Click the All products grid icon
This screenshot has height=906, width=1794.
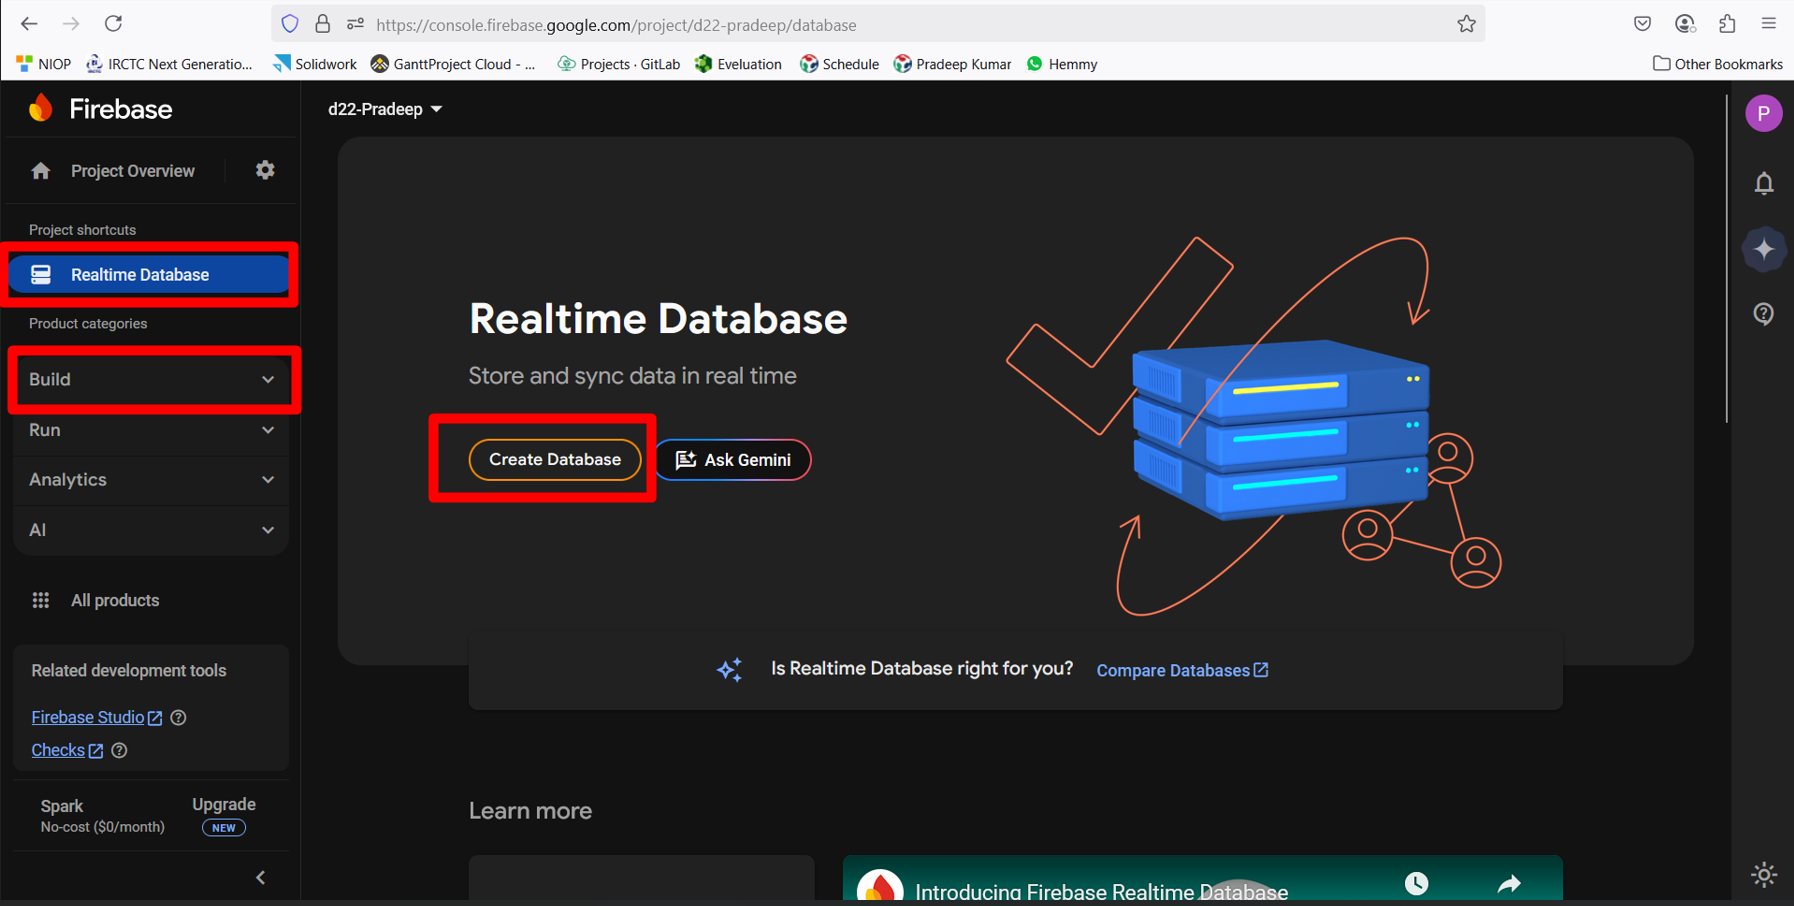point(41,600)
